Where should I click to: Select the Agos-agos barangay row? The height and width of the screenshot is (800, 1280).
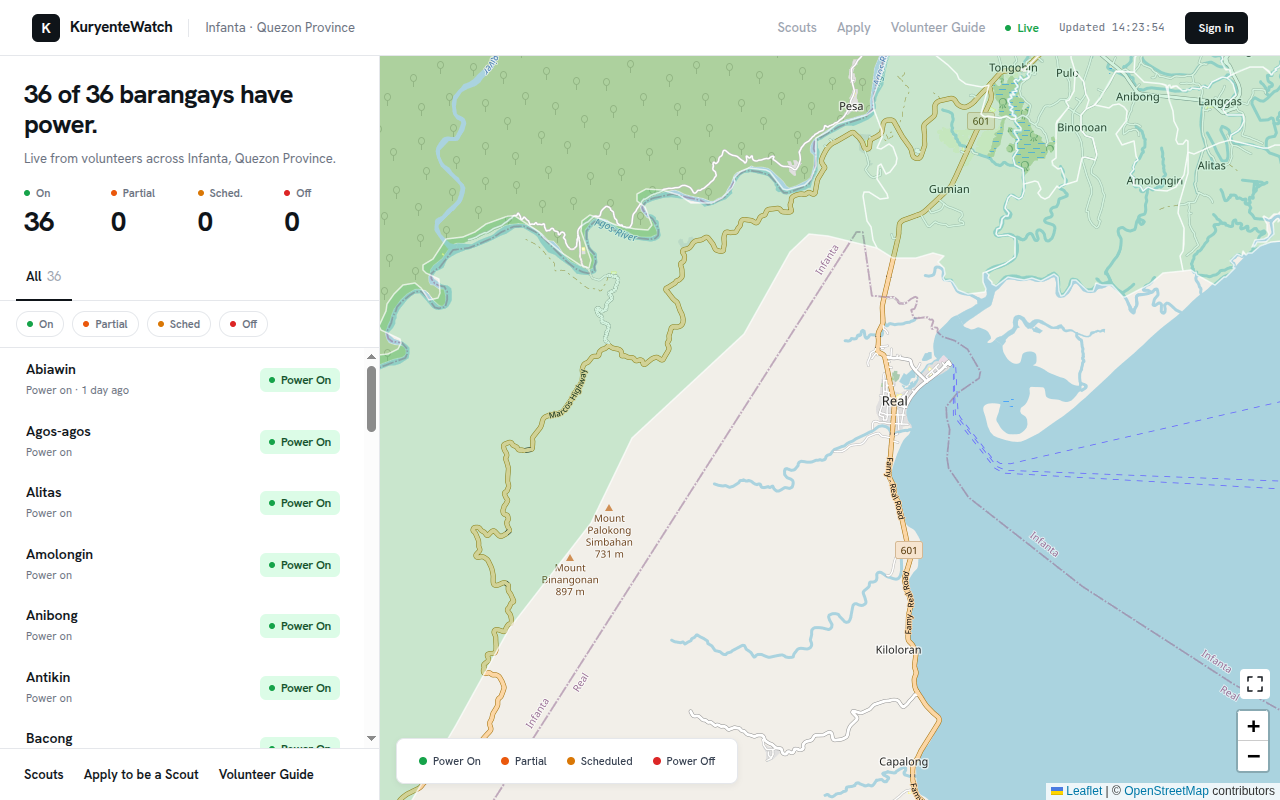click(183, 442)
